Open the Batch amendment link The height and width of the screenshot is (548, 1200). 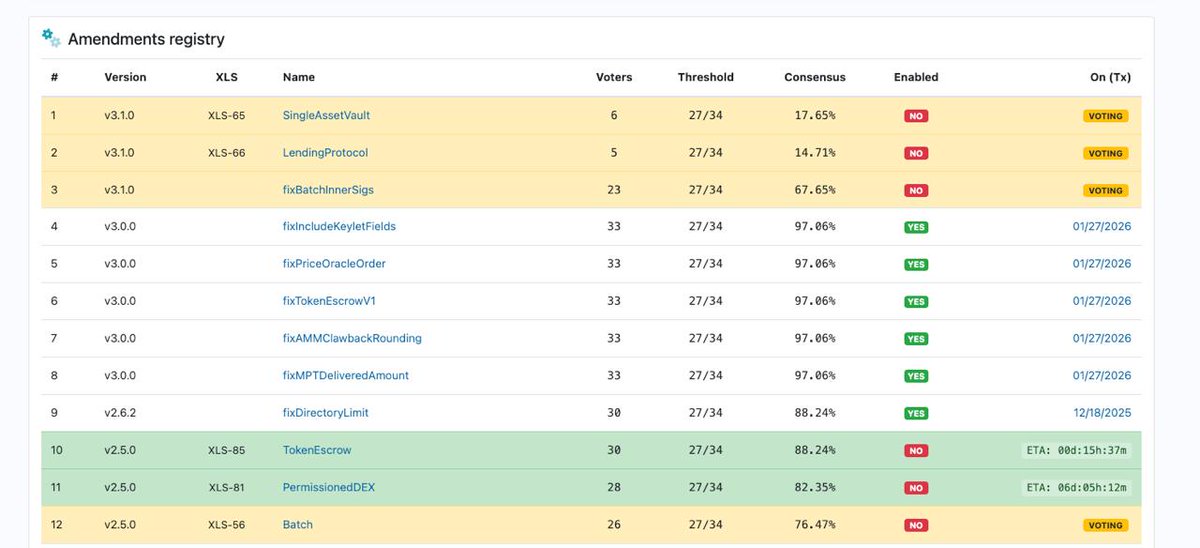point(298,524)
